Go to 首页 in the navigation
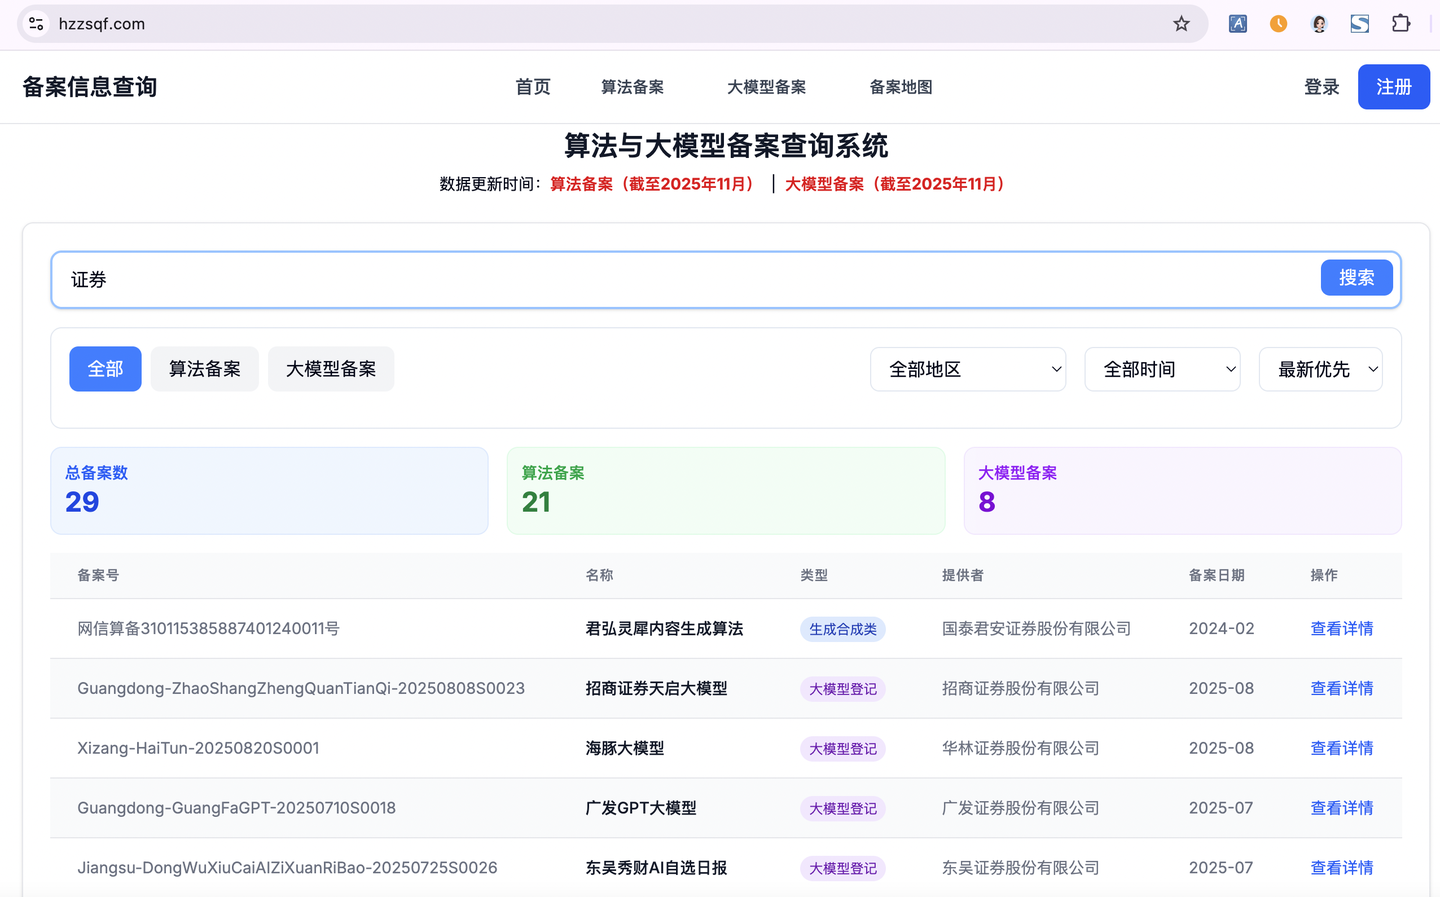This screenshot has width=1440, height=897. click(x=533, y=87)
